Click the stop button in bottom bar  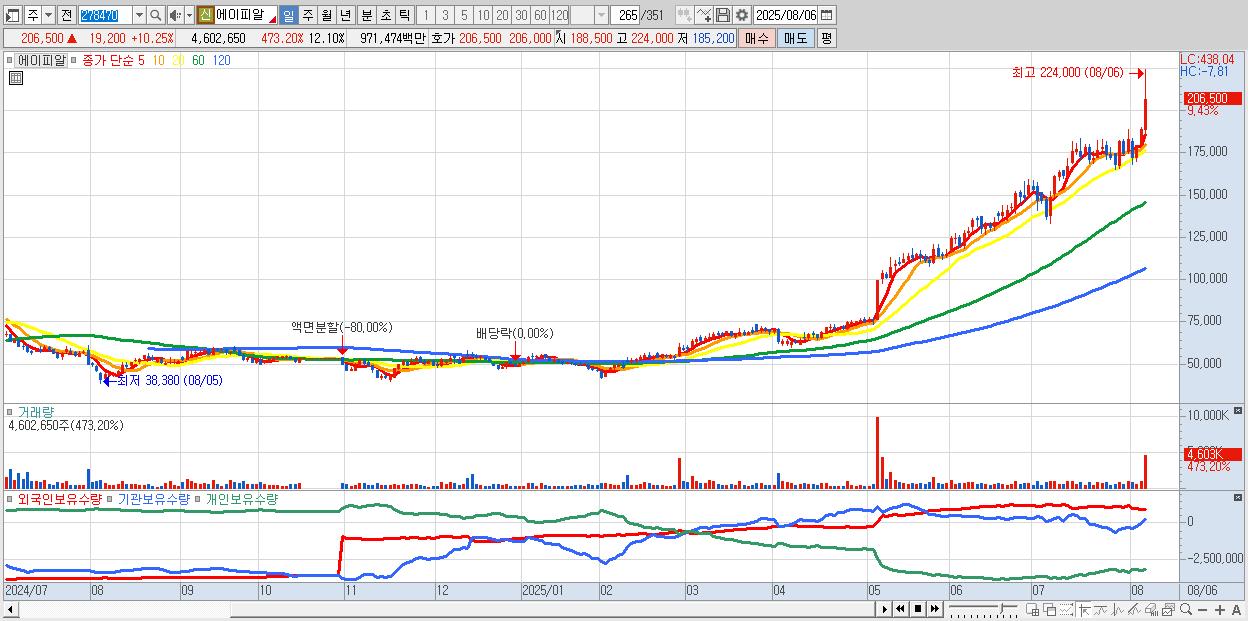coord(918,609)
